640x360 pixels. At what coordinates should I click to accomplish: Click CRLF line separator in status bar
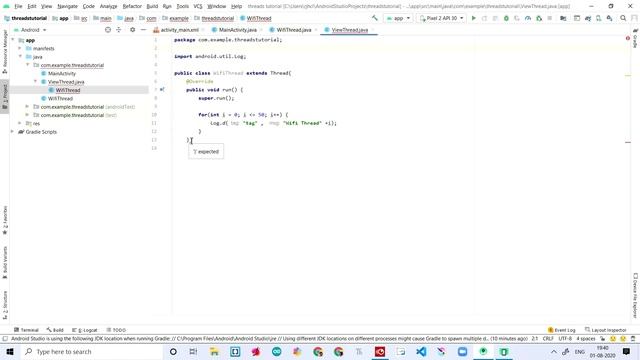click(548, 339)
